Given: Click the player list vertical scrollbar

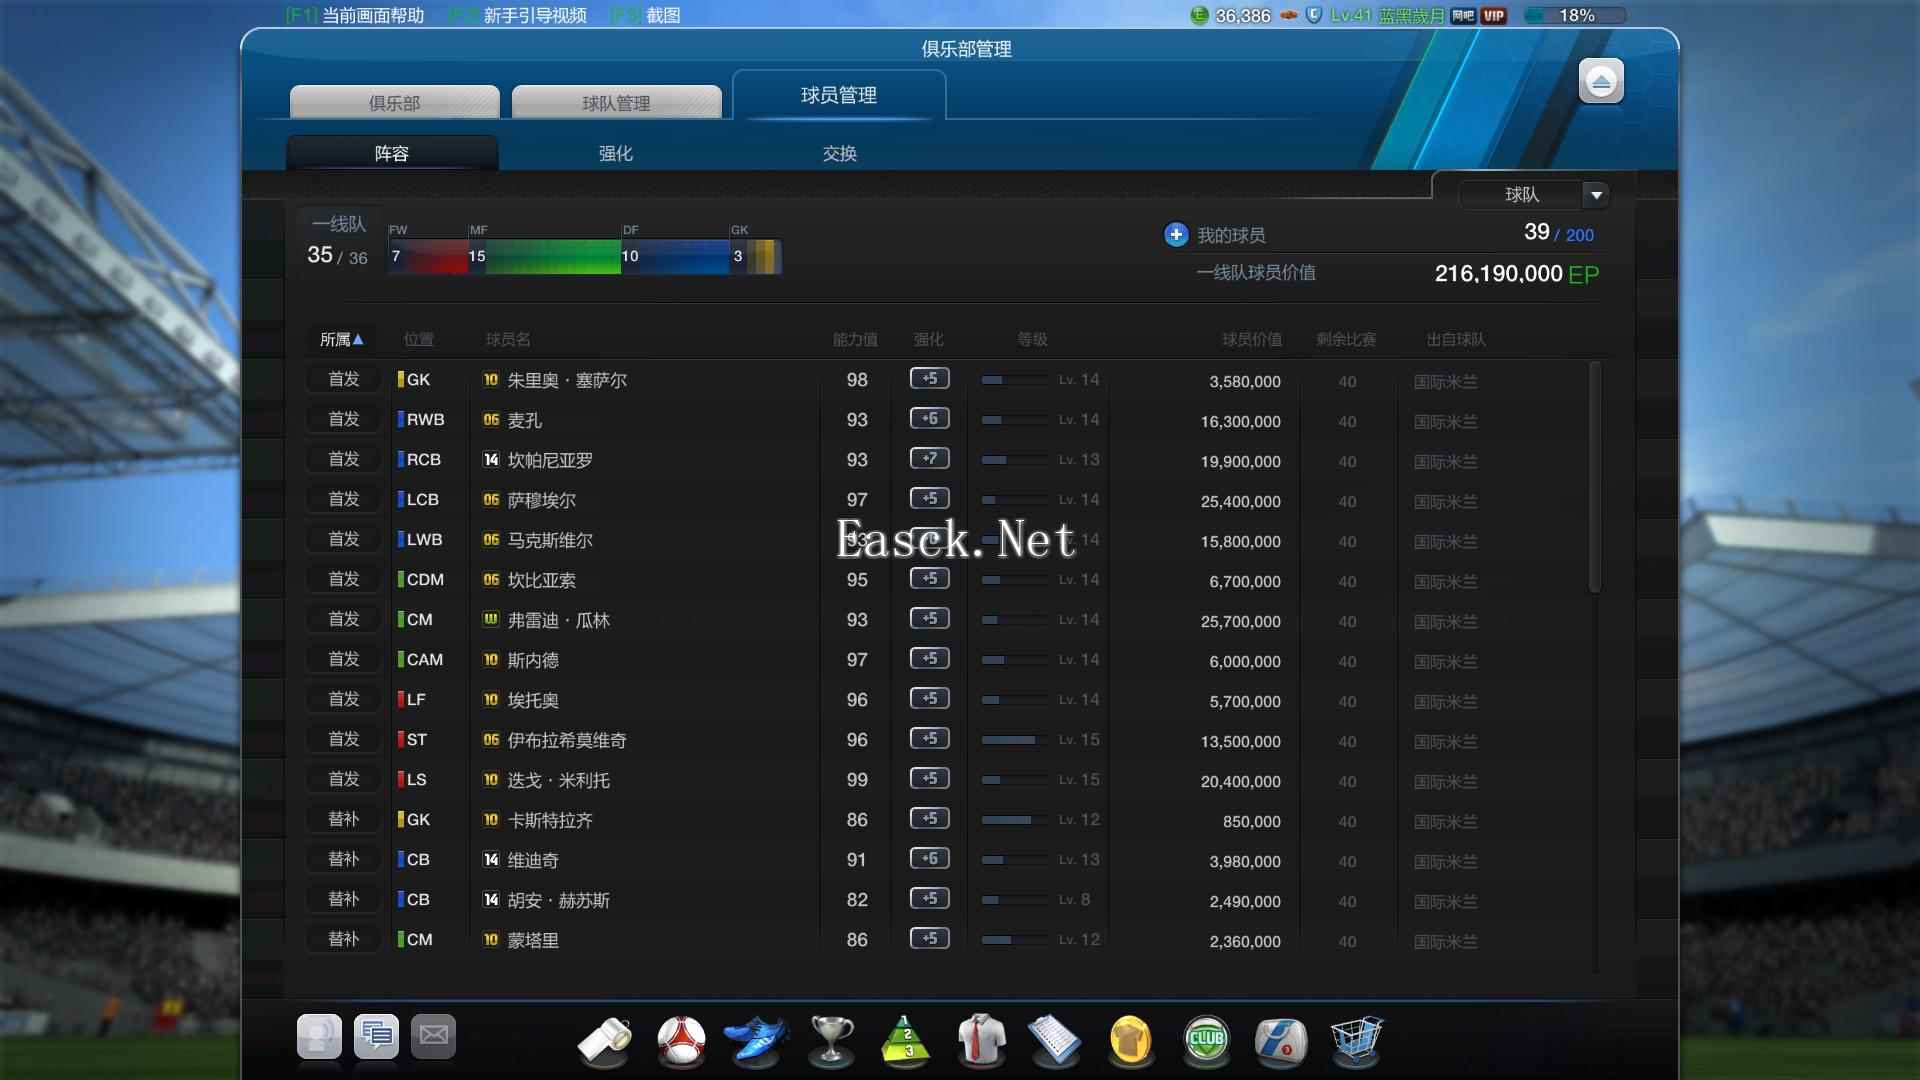Looking at the screenshot, I should pyautogui.click(x=1595, y=477).
